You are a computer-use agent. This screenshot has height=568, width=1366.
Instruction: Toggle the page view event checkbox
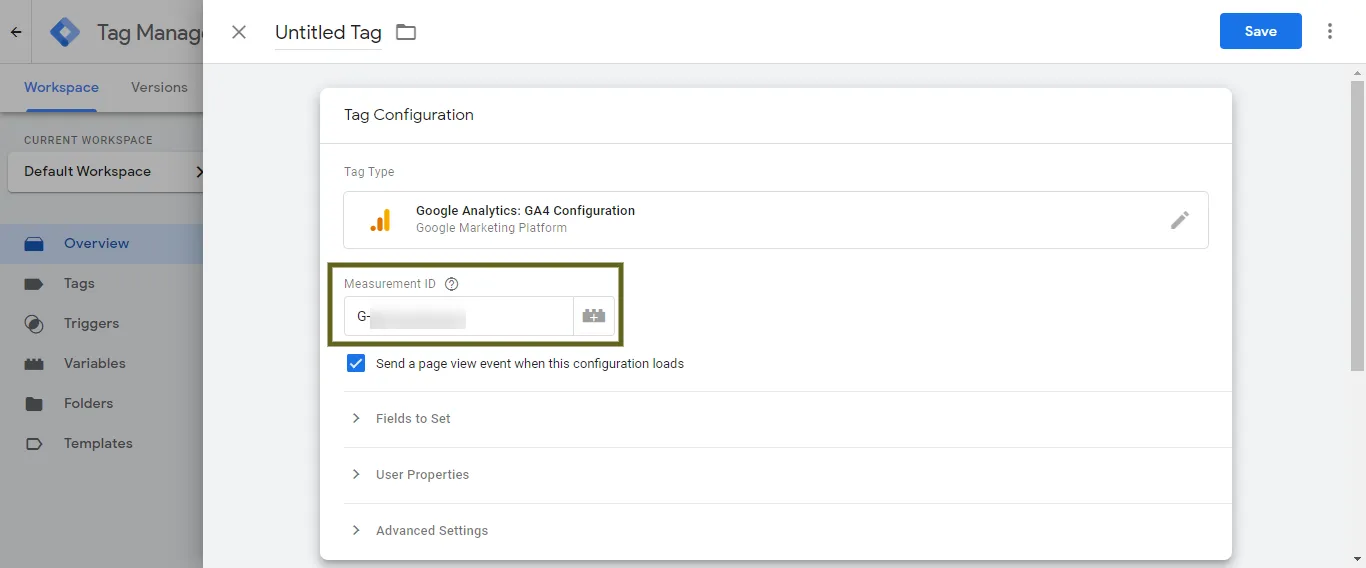[356, 363]
